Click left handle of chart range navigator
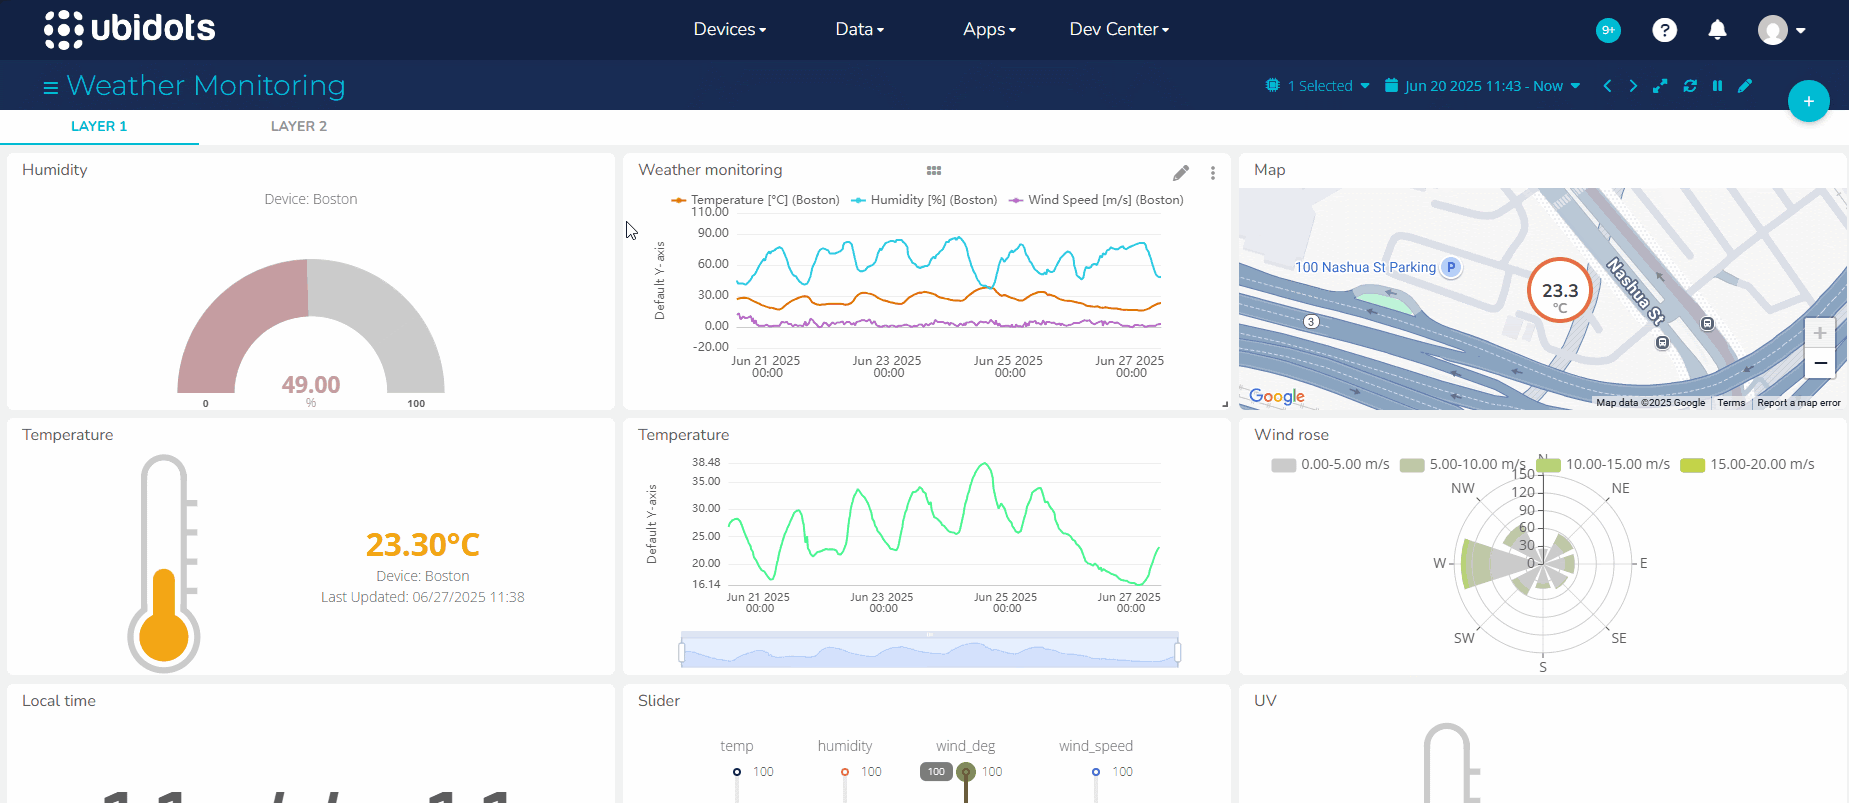 point(682,653)
